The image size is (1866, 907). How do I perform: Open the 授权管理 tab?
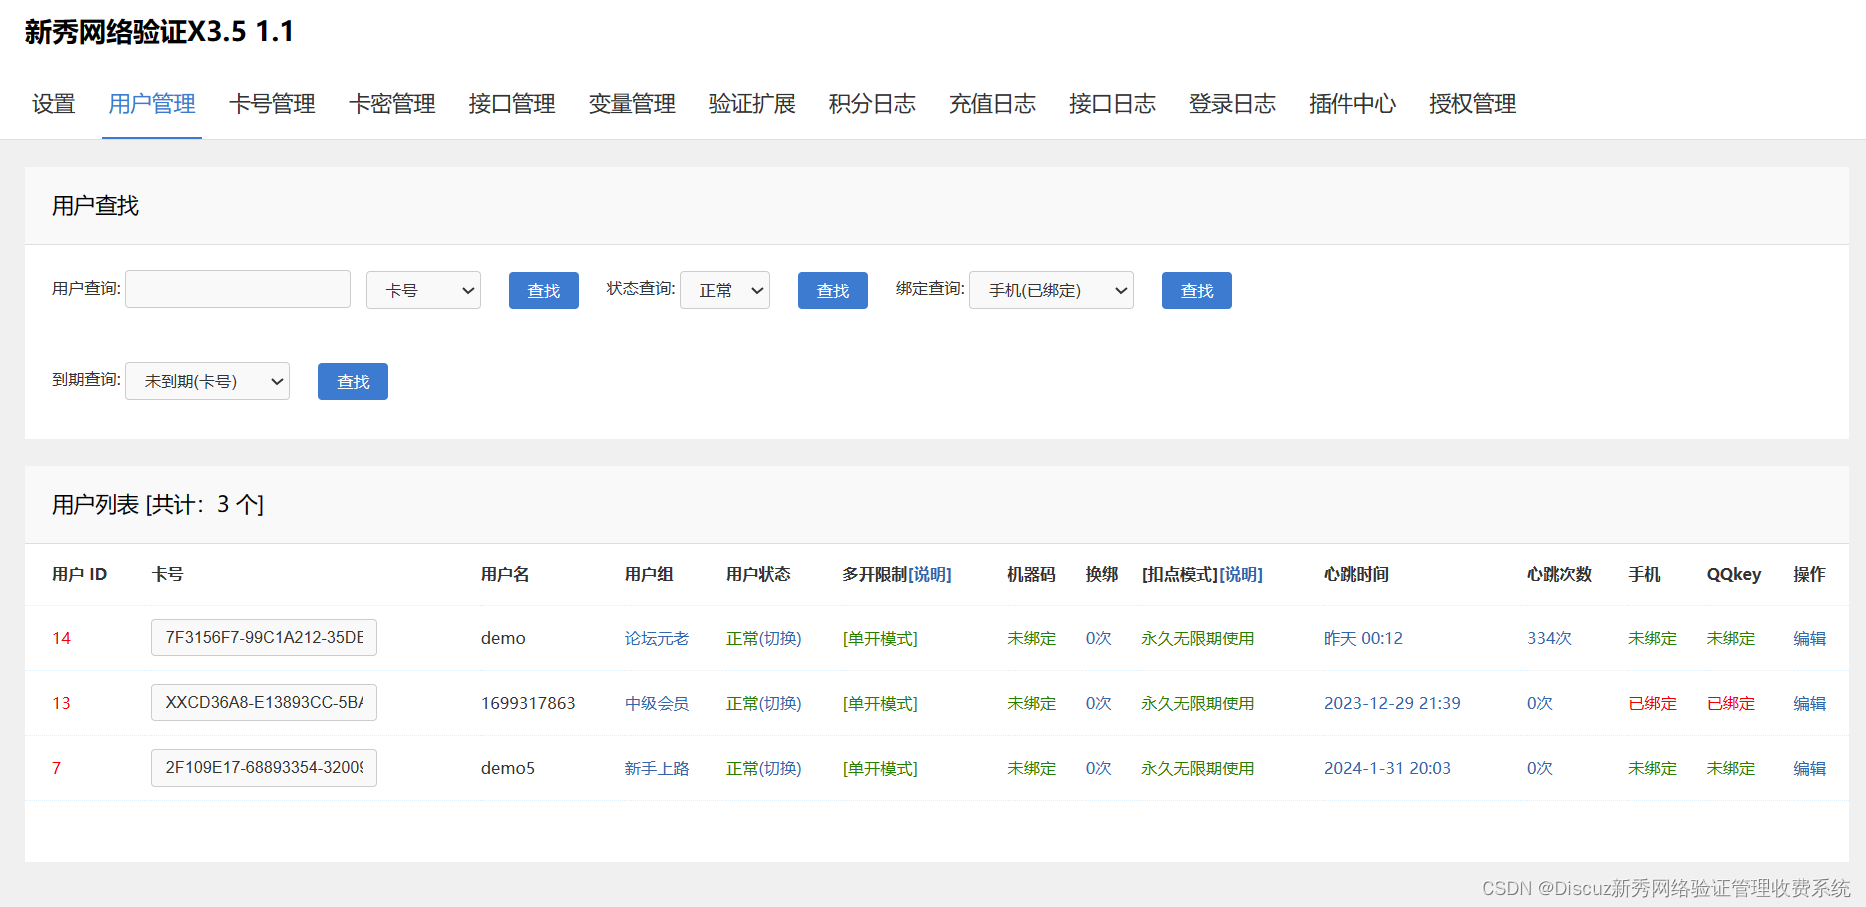pos(1472,104)
